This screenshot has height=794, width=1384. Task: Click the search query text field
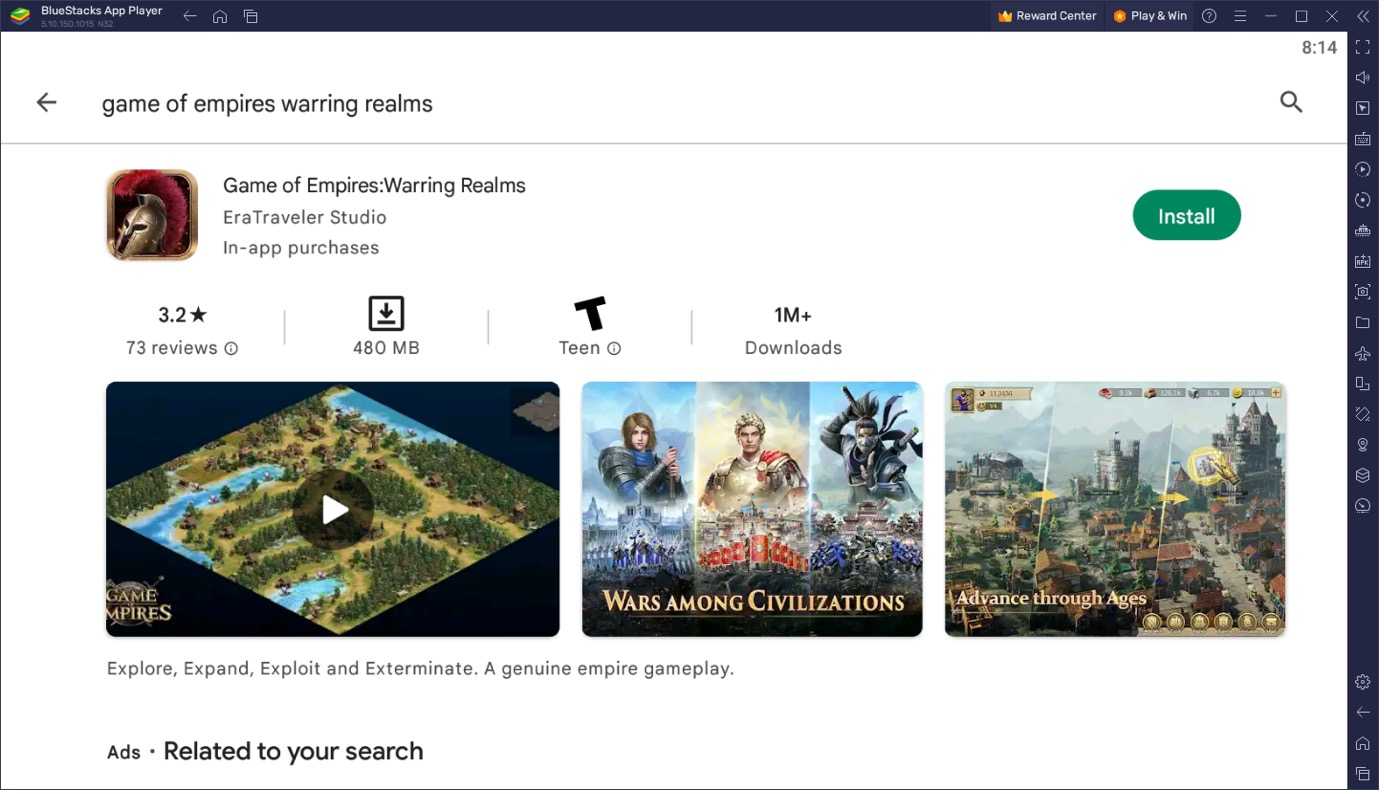pyautogui.click(x=267, y=104)
